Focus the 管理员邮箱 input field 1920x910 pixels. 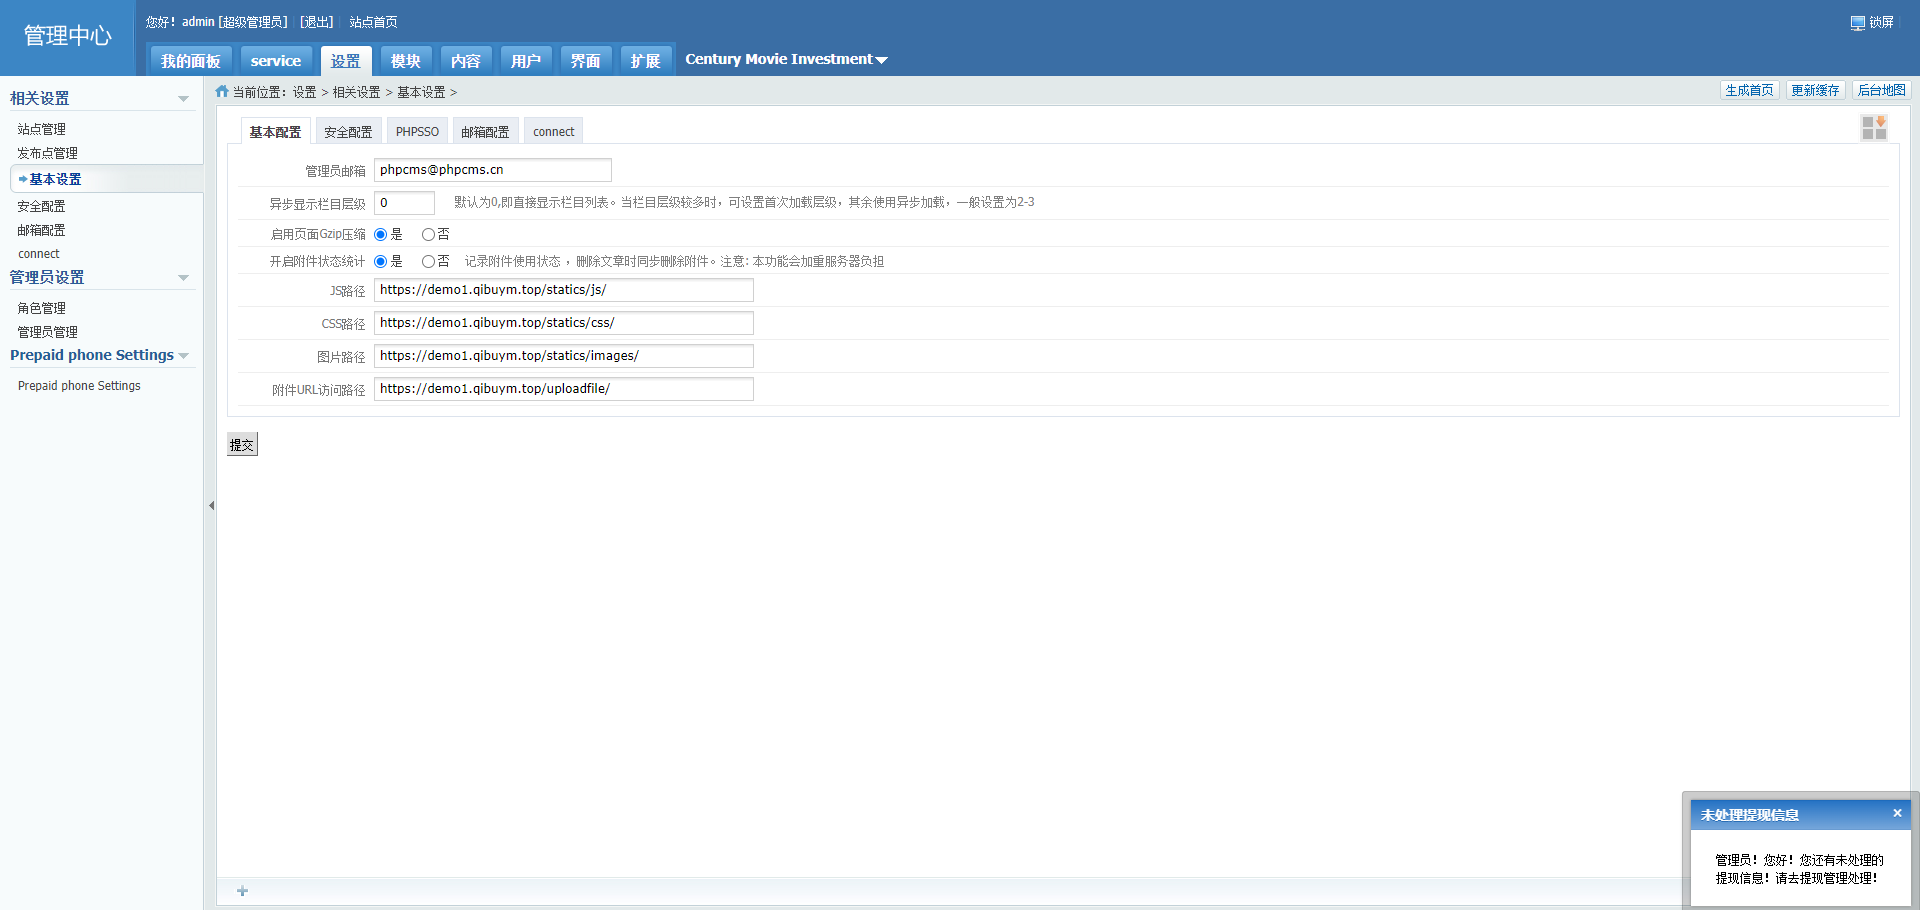pos(493,170)
